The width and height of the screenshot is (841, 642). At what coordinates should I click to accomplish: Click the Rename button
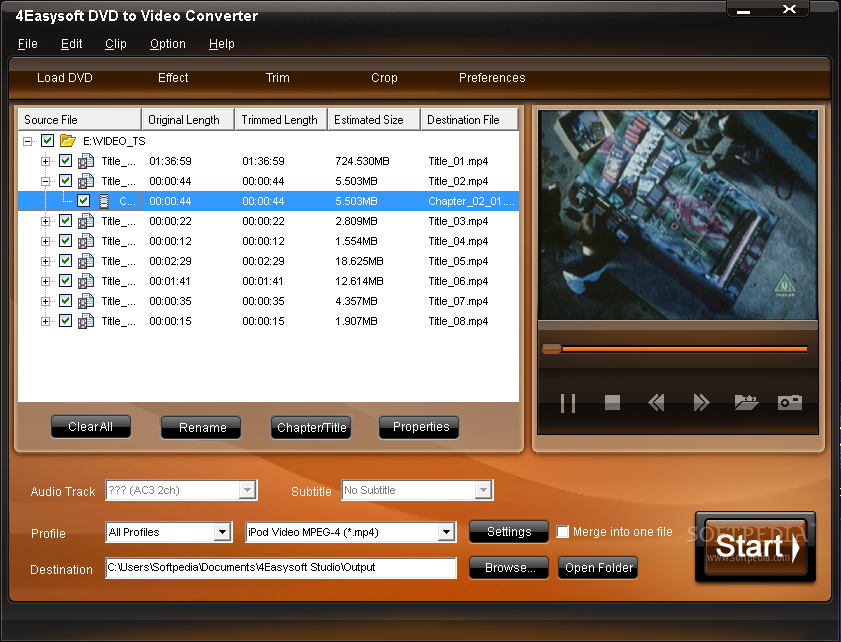click(x=201, y=427)
